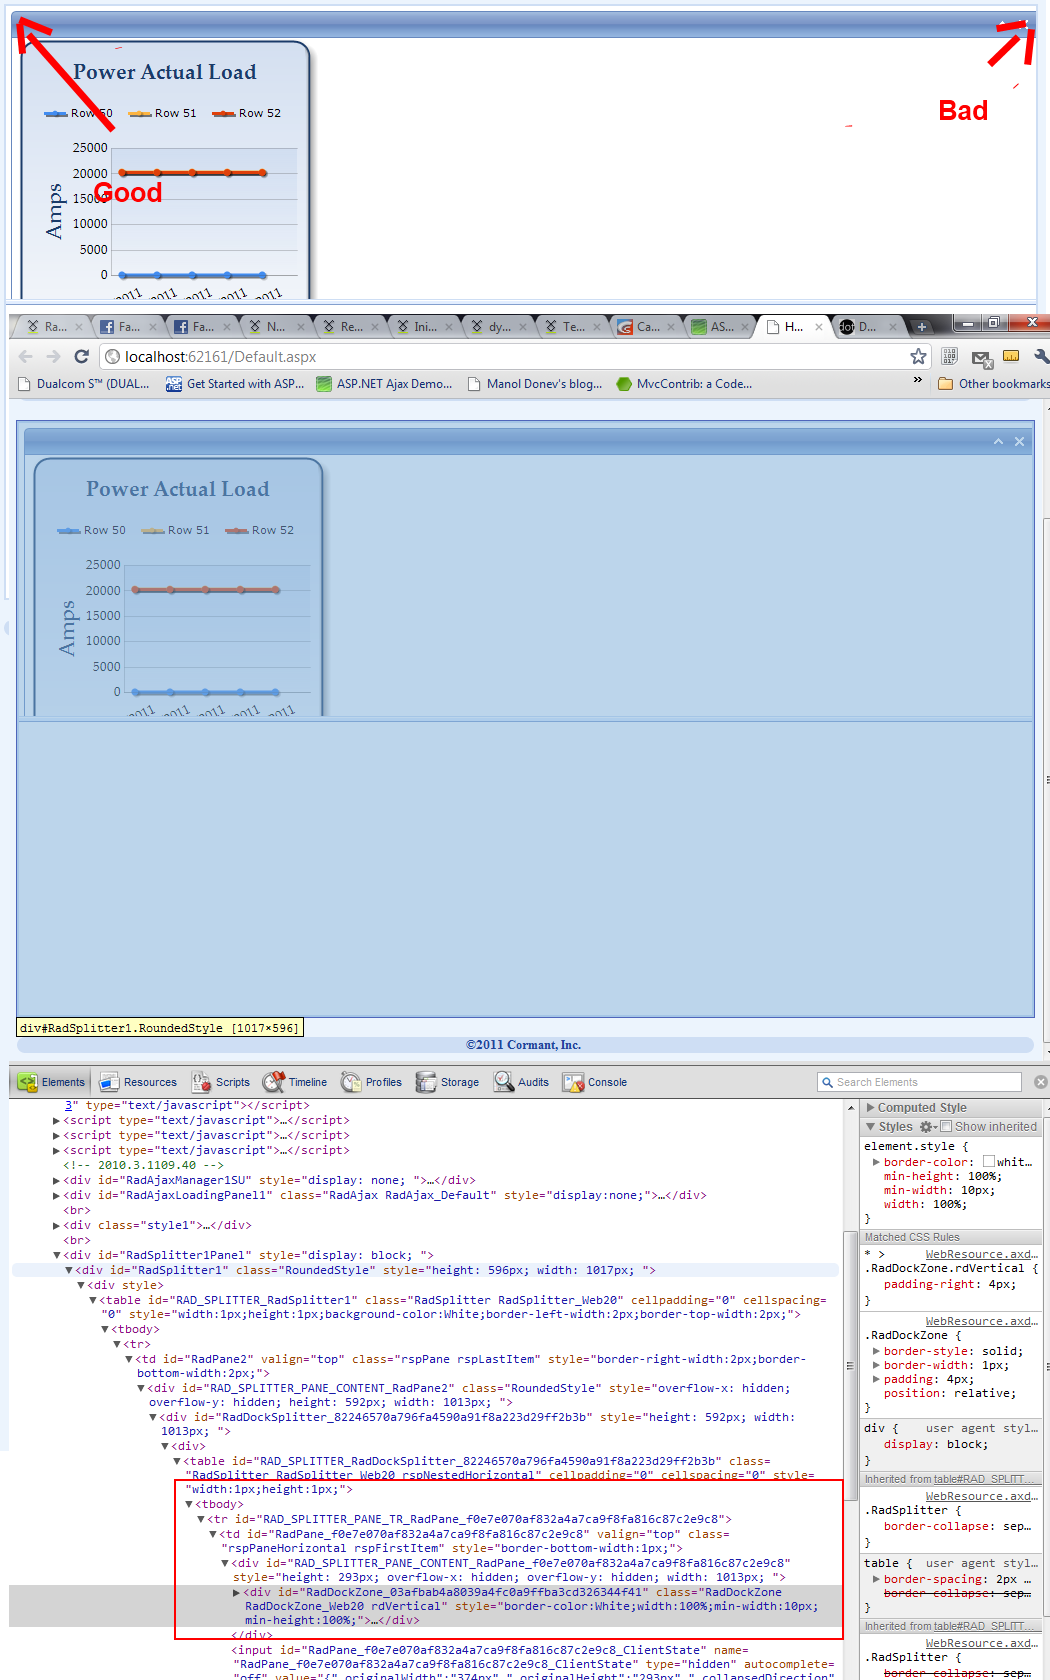Click the Row 51 legend entry in lower chart
Screen dimensions: 1050x1680
176,530
